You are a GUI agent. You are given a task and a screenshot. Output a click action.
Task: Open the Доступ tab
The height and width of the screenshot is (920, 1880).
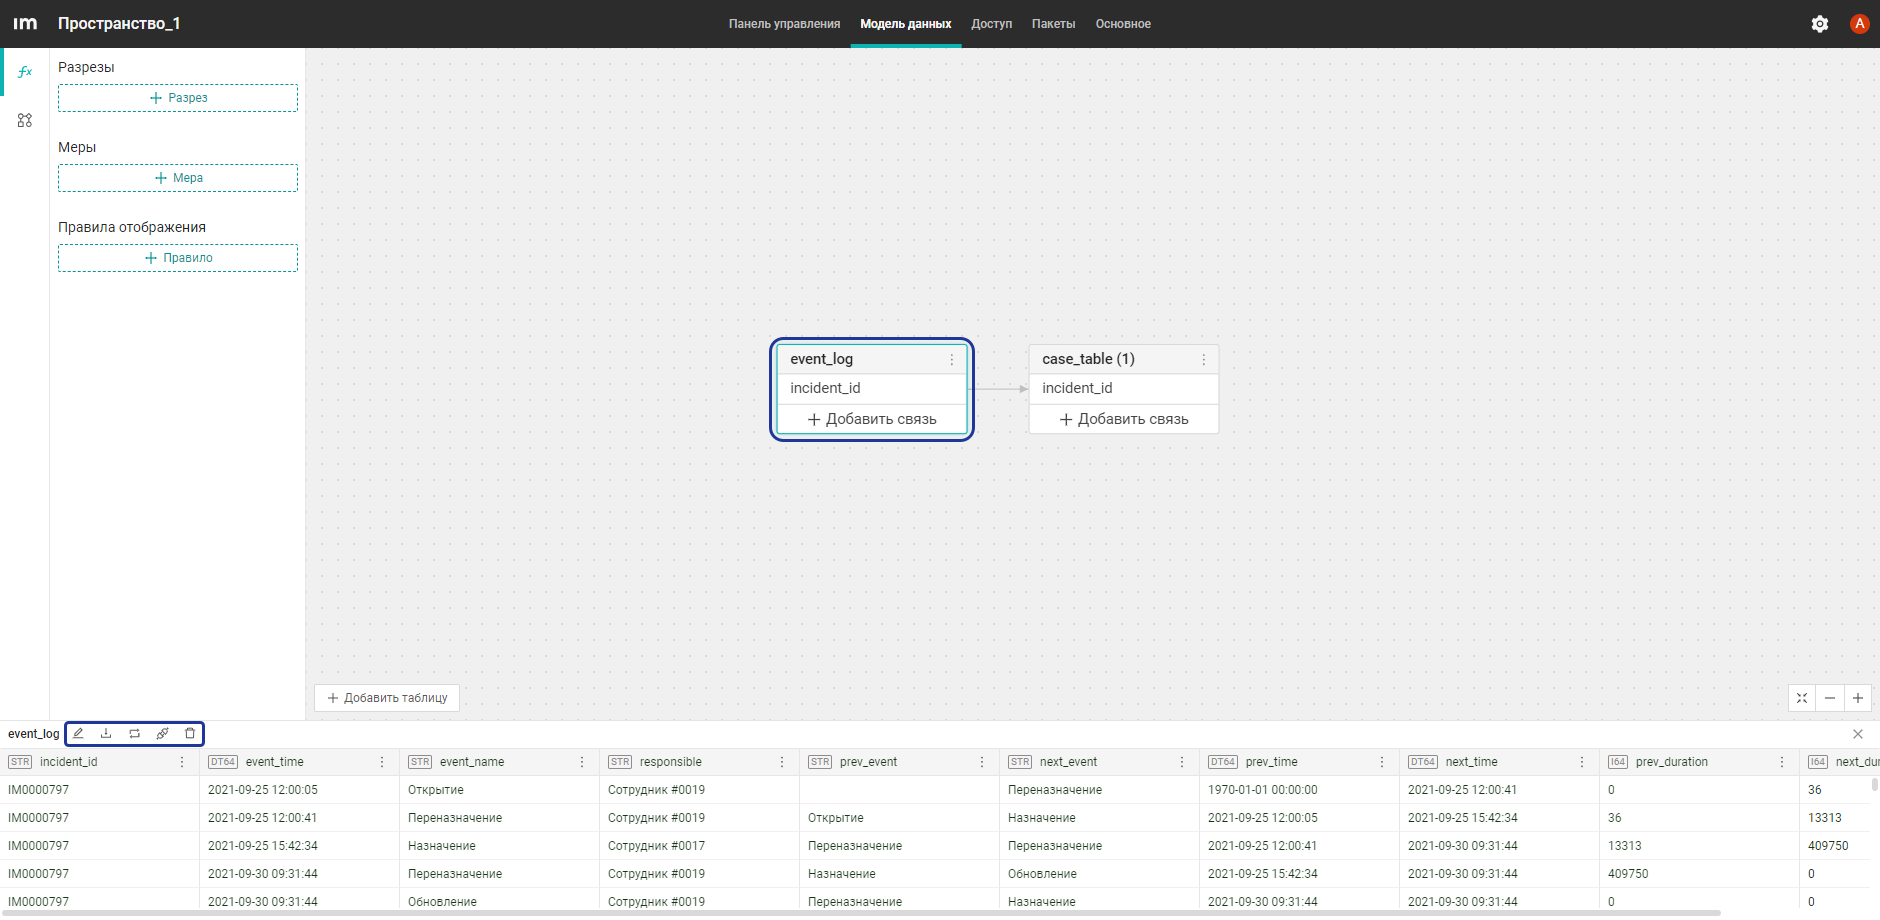(992, 24)
